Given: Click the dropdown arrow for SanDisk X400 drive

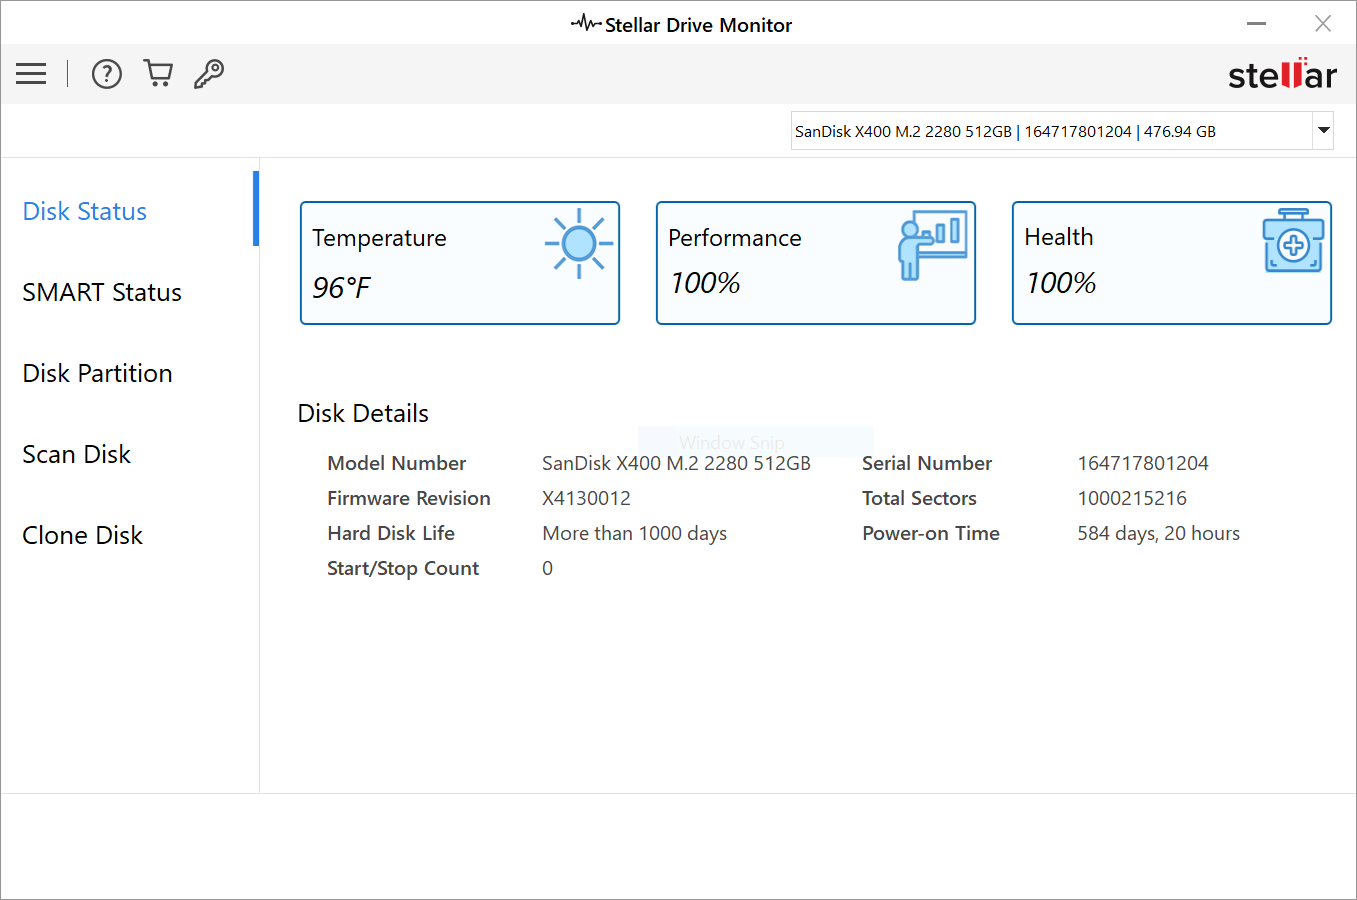Looking at the screenshot, I should [1323, 131].
